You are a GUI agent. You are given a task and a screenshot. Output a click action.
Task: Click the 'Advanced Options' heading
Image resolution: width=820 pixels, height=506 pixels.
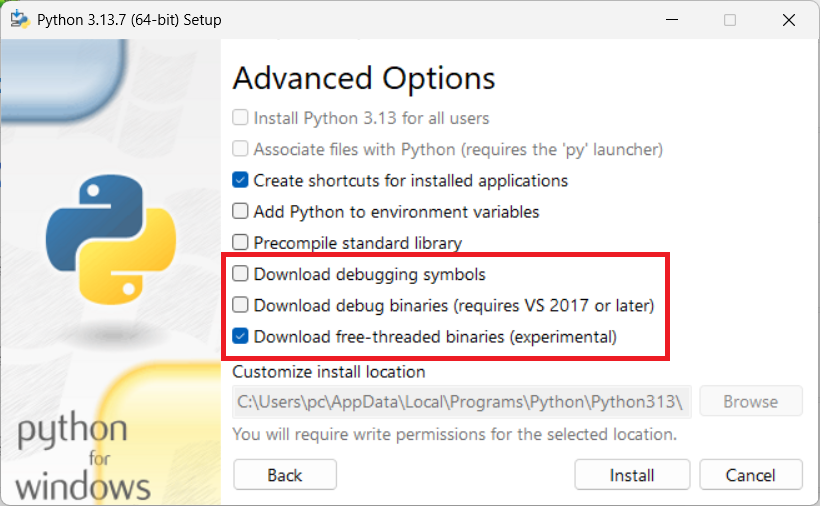click(x=364, y=78)
